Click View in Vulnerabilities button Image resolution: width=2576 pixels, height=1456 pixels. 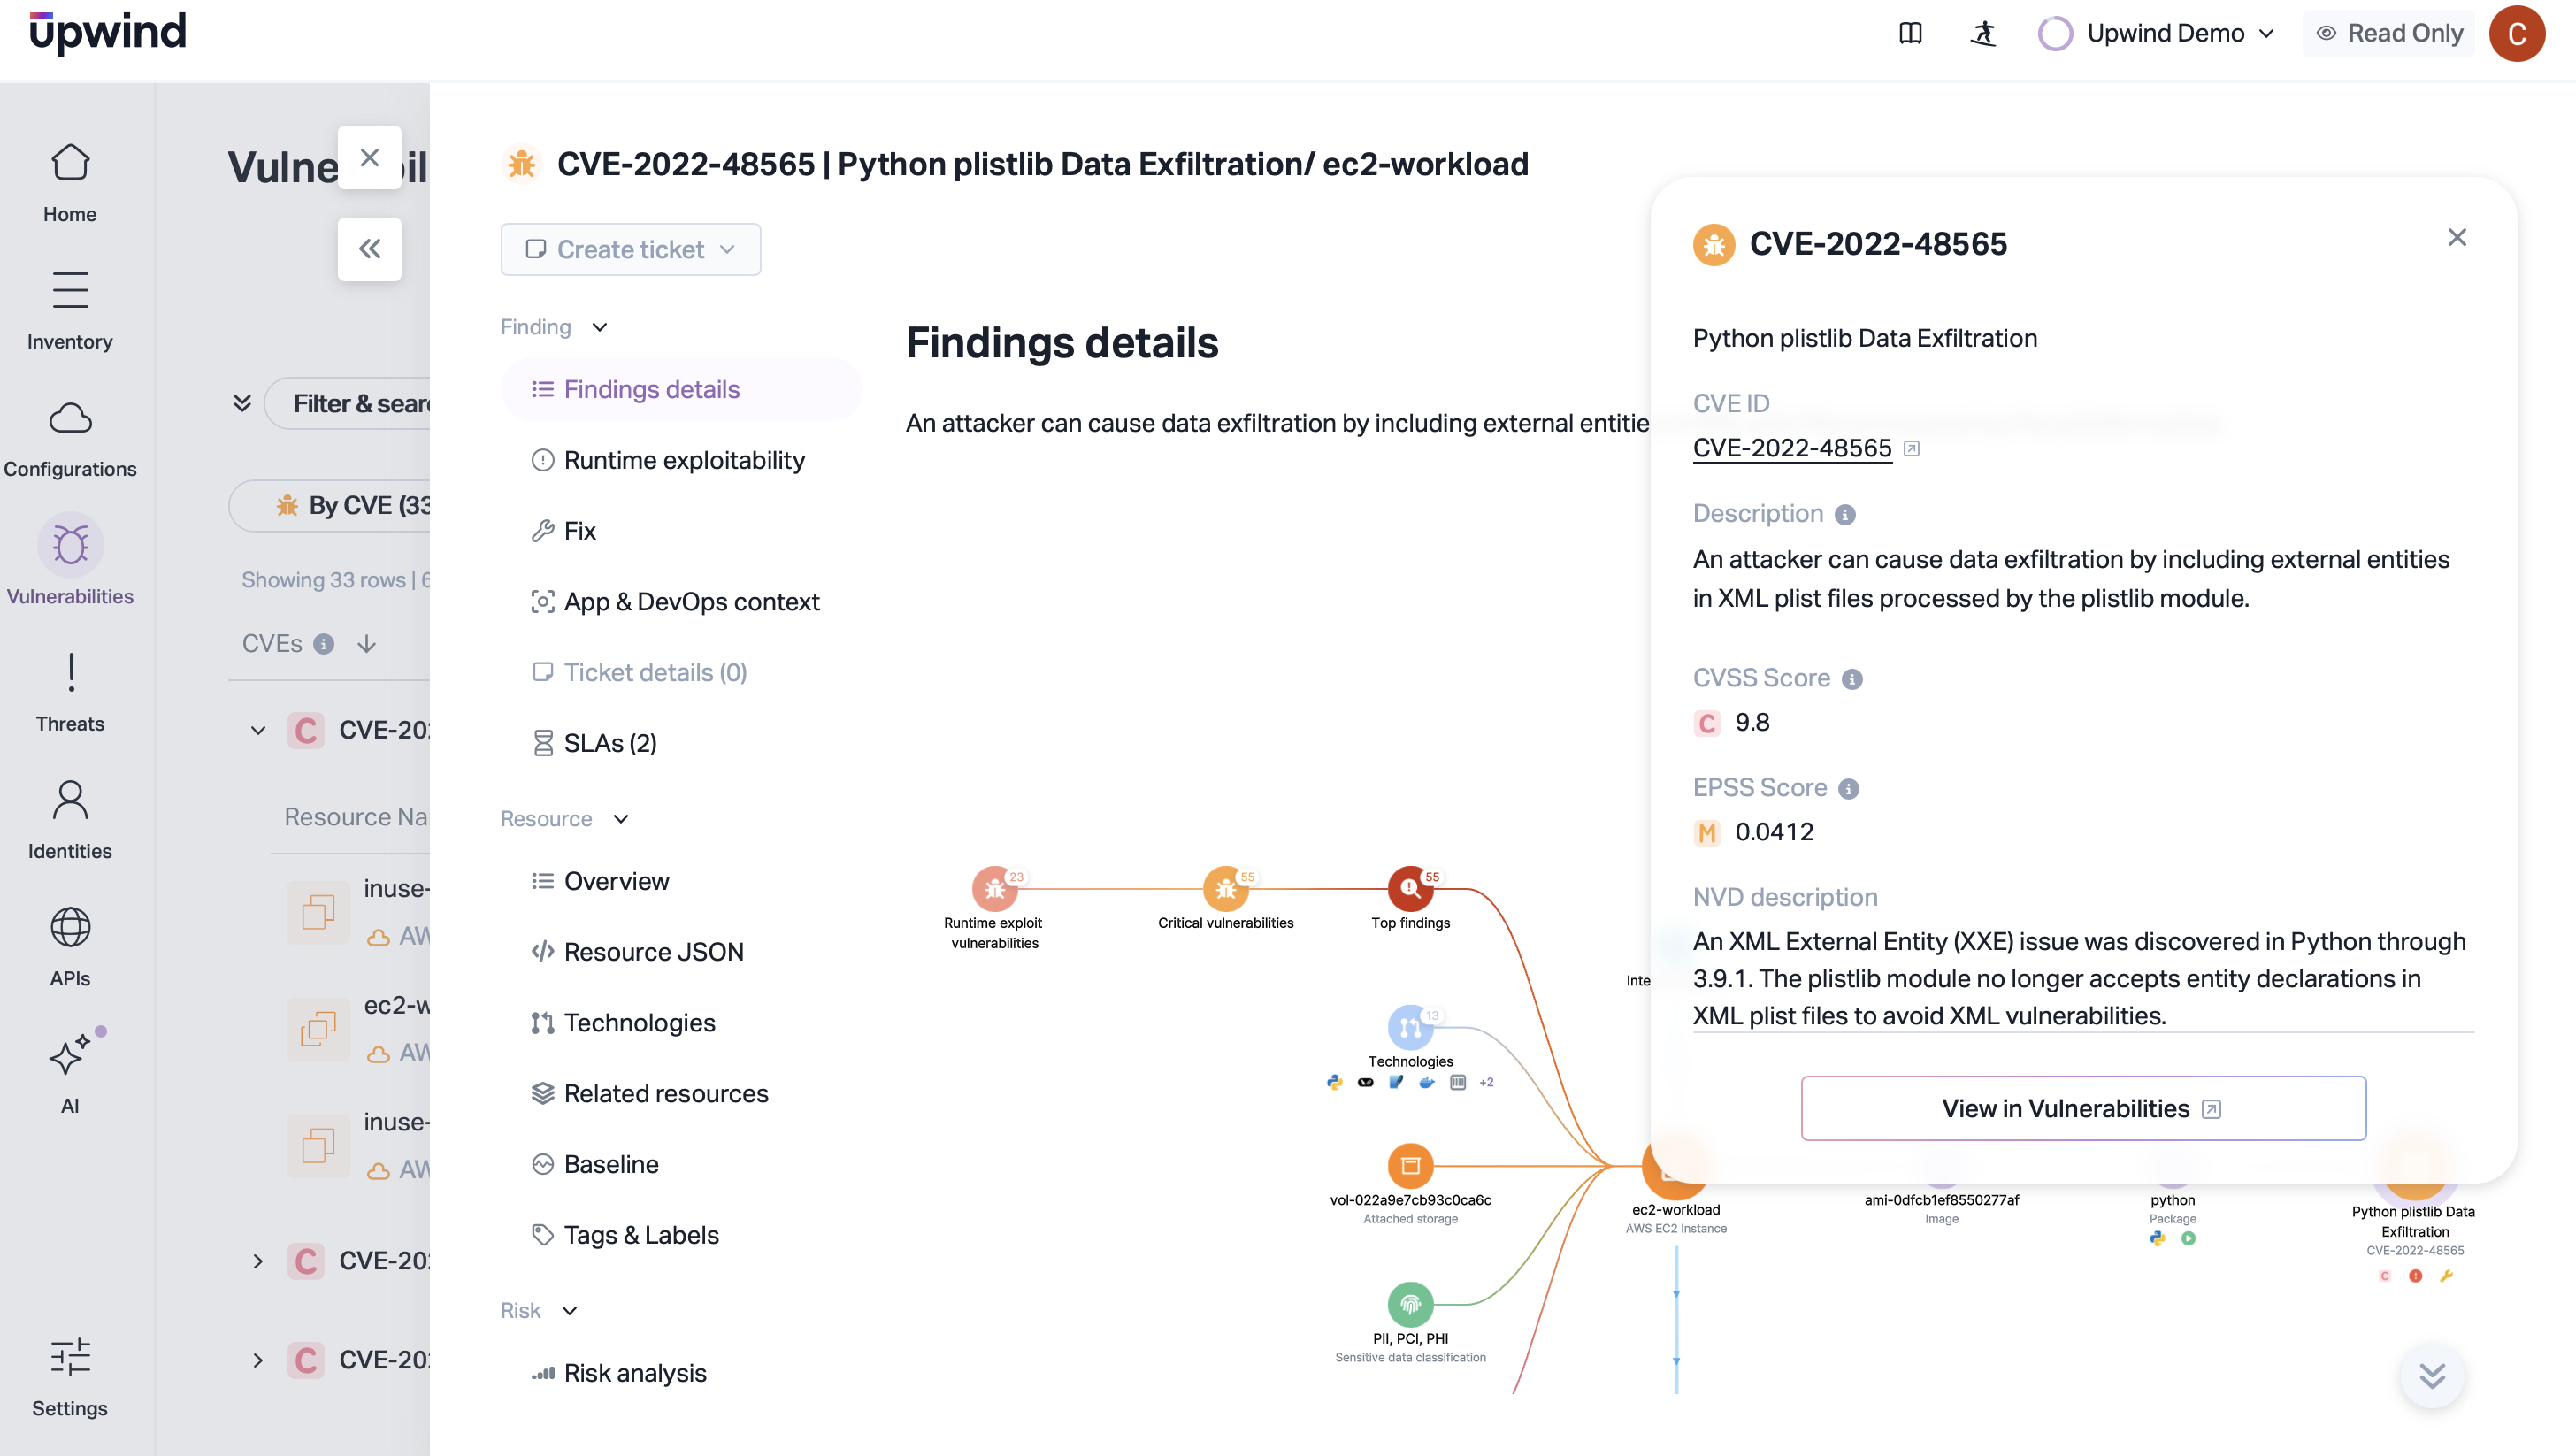[2082, 1108]
